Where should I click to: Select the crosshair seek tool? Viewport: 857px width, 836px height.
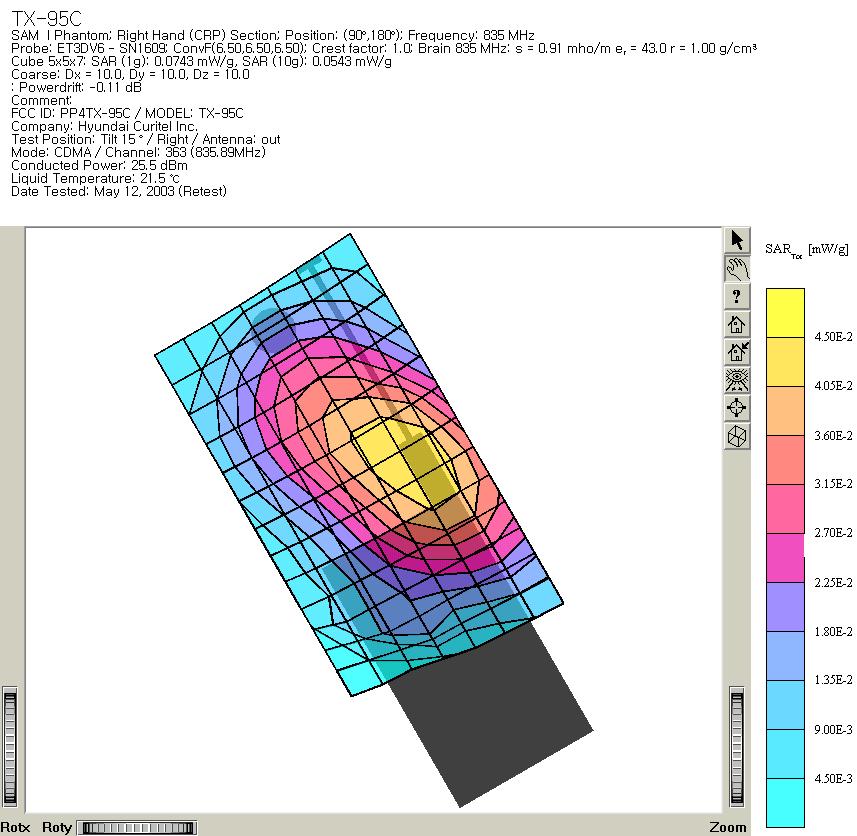(737, 408)
